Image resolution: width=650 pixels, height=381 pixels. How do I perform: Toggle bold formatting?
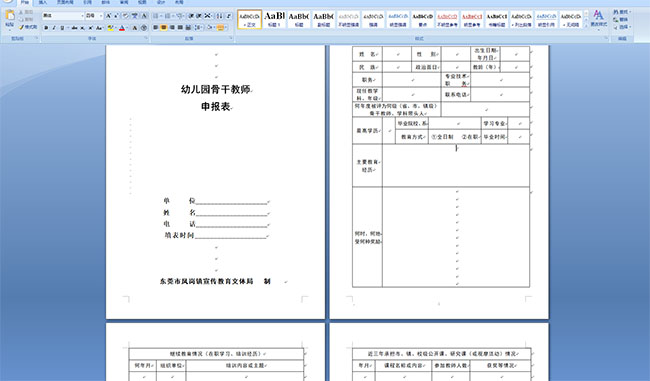(46, 28)
